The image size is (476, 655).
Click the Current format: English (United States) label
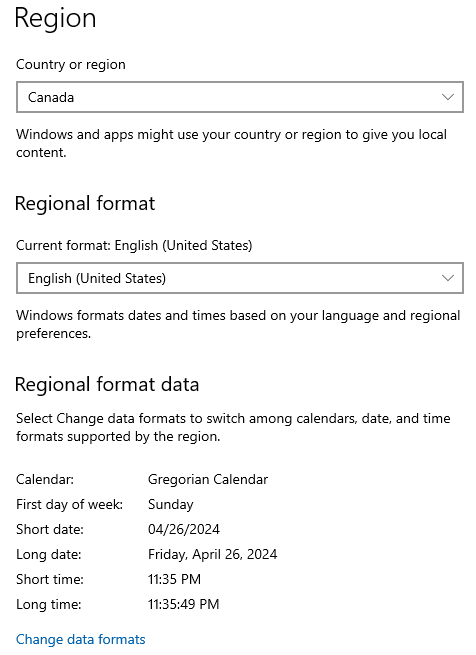click(134, 245)
